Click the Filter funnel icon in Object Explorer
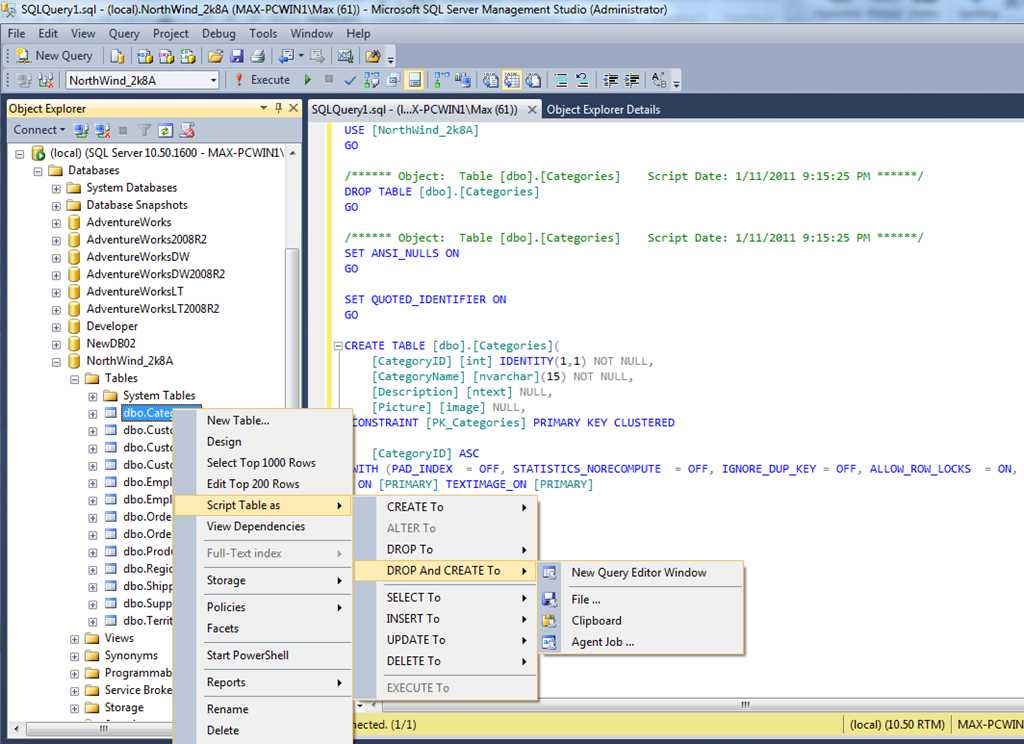Image resolution: width=1024 pixels, height=744 pixels. (x=144, y=130)
